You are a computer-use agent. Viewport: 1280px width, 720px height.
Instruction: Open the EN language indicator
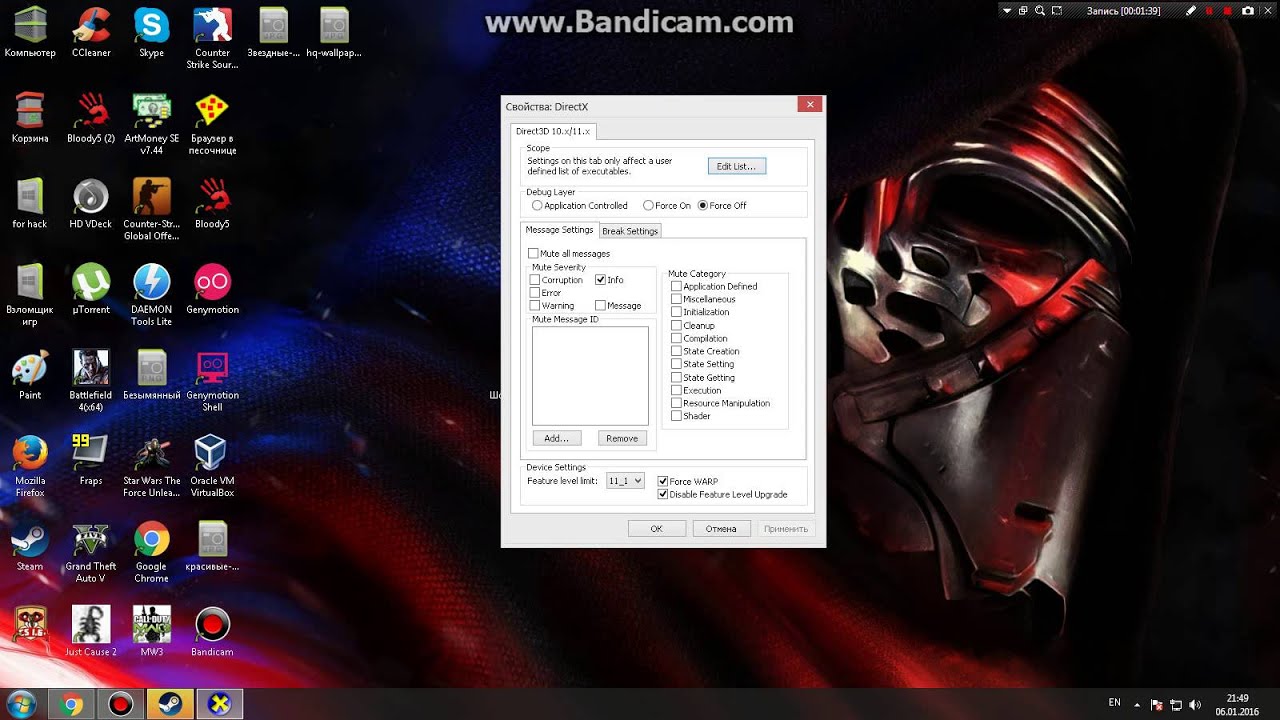[1115, 703]
